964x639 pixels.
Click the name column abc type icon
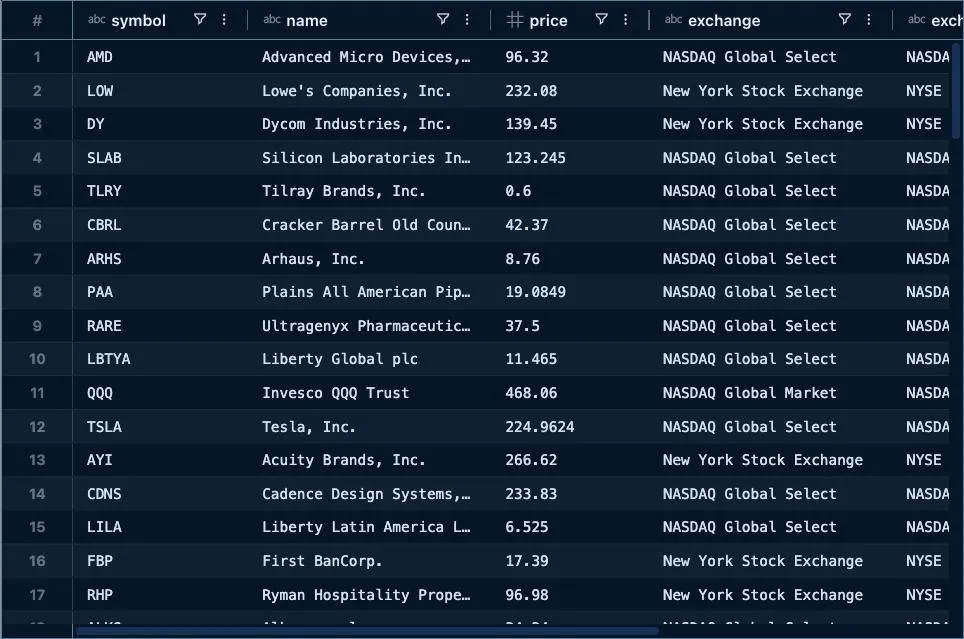tap(272, 20)
